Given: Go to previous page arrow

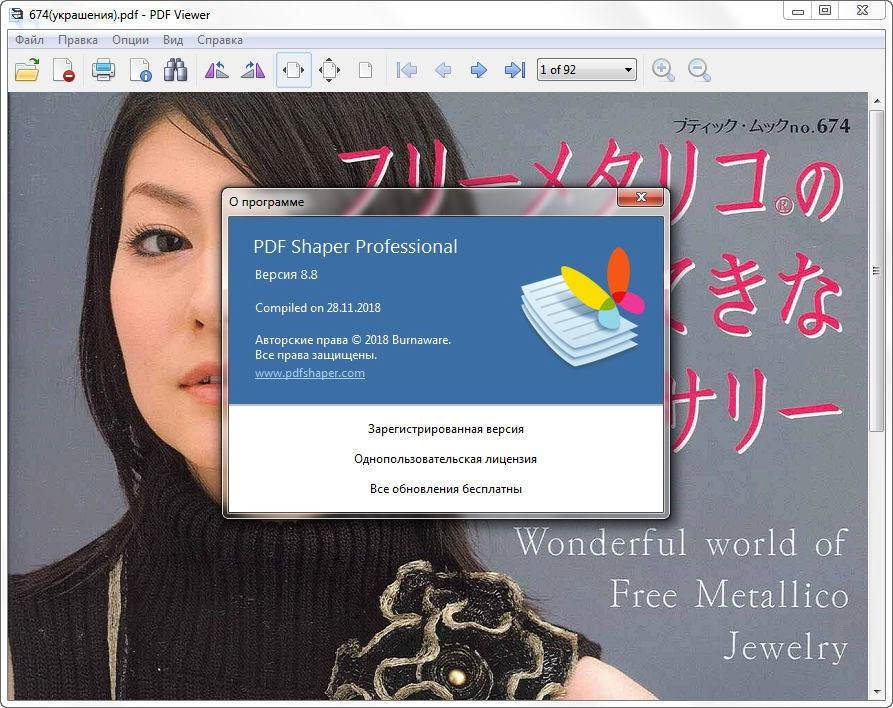Looking at the screenshot, I should [443, 70].
